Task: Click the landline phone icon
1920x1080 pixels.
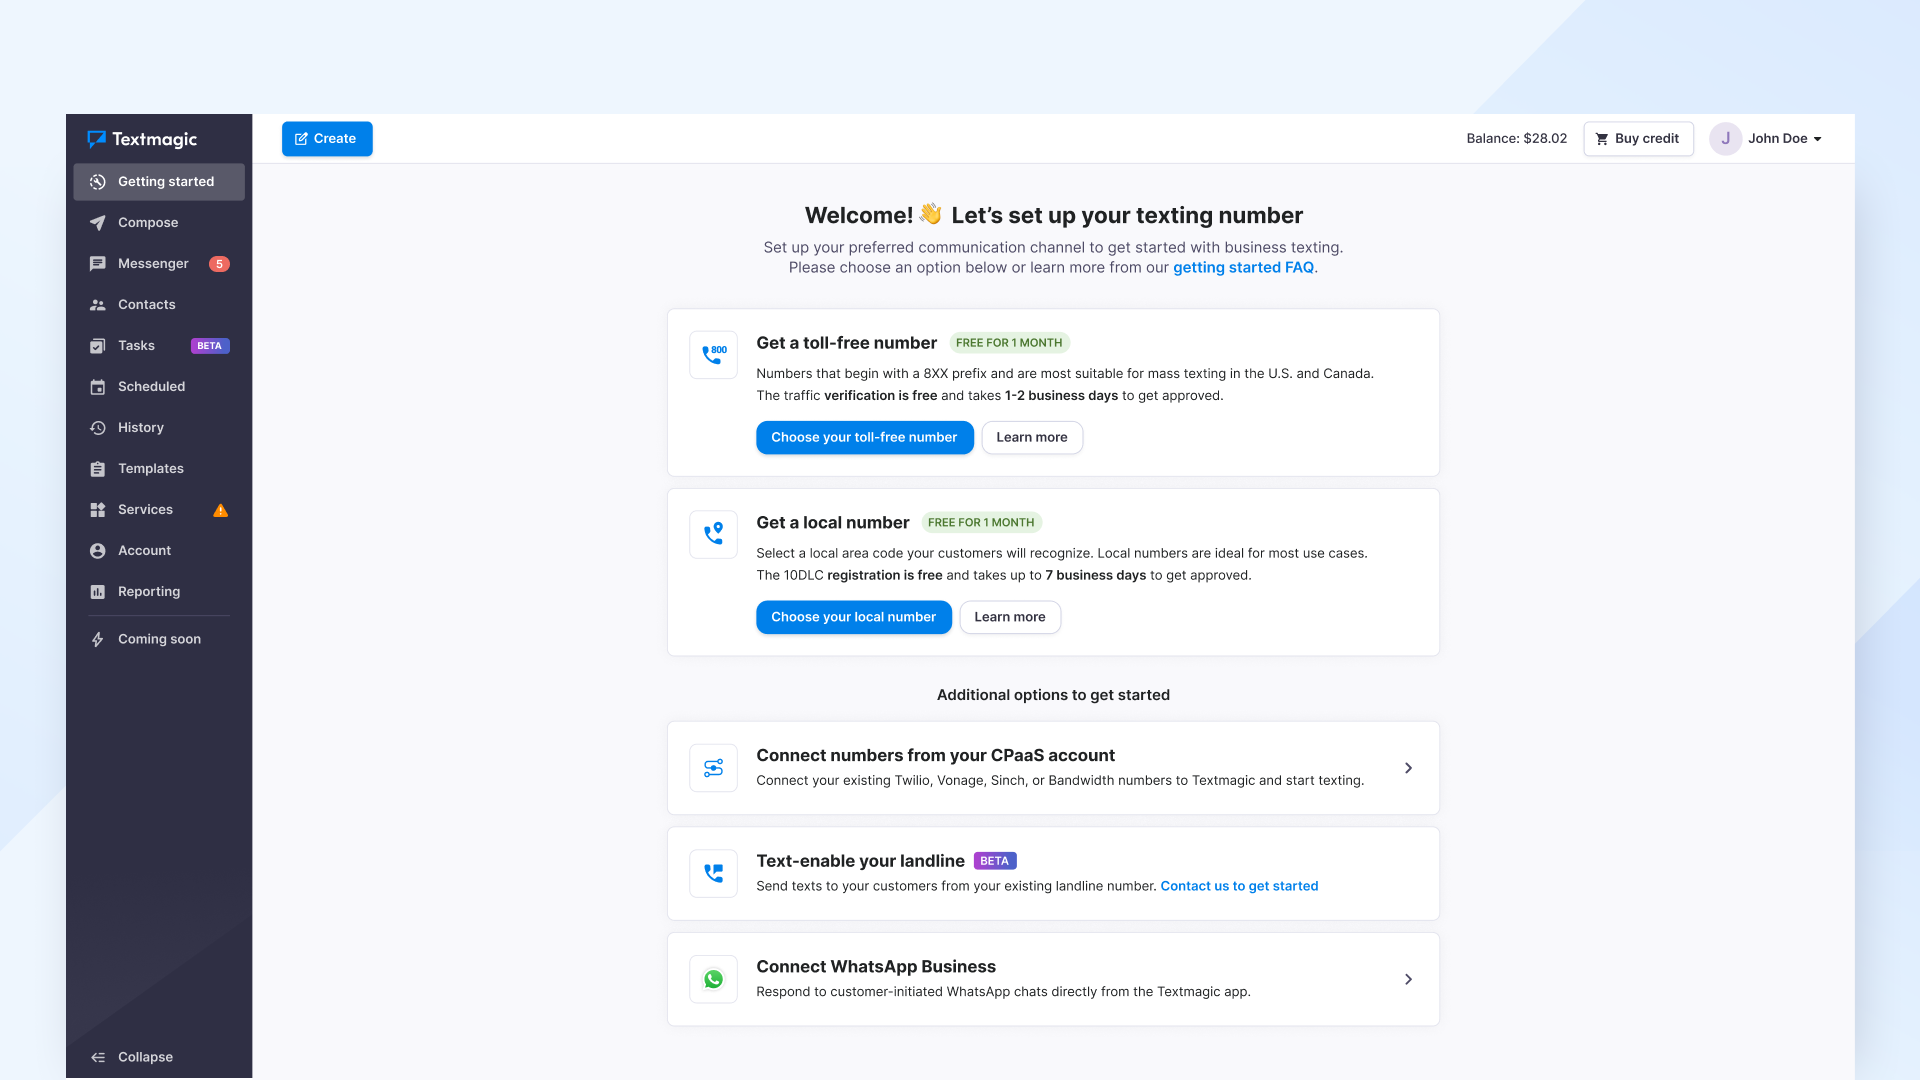Action: coord(713,873)
